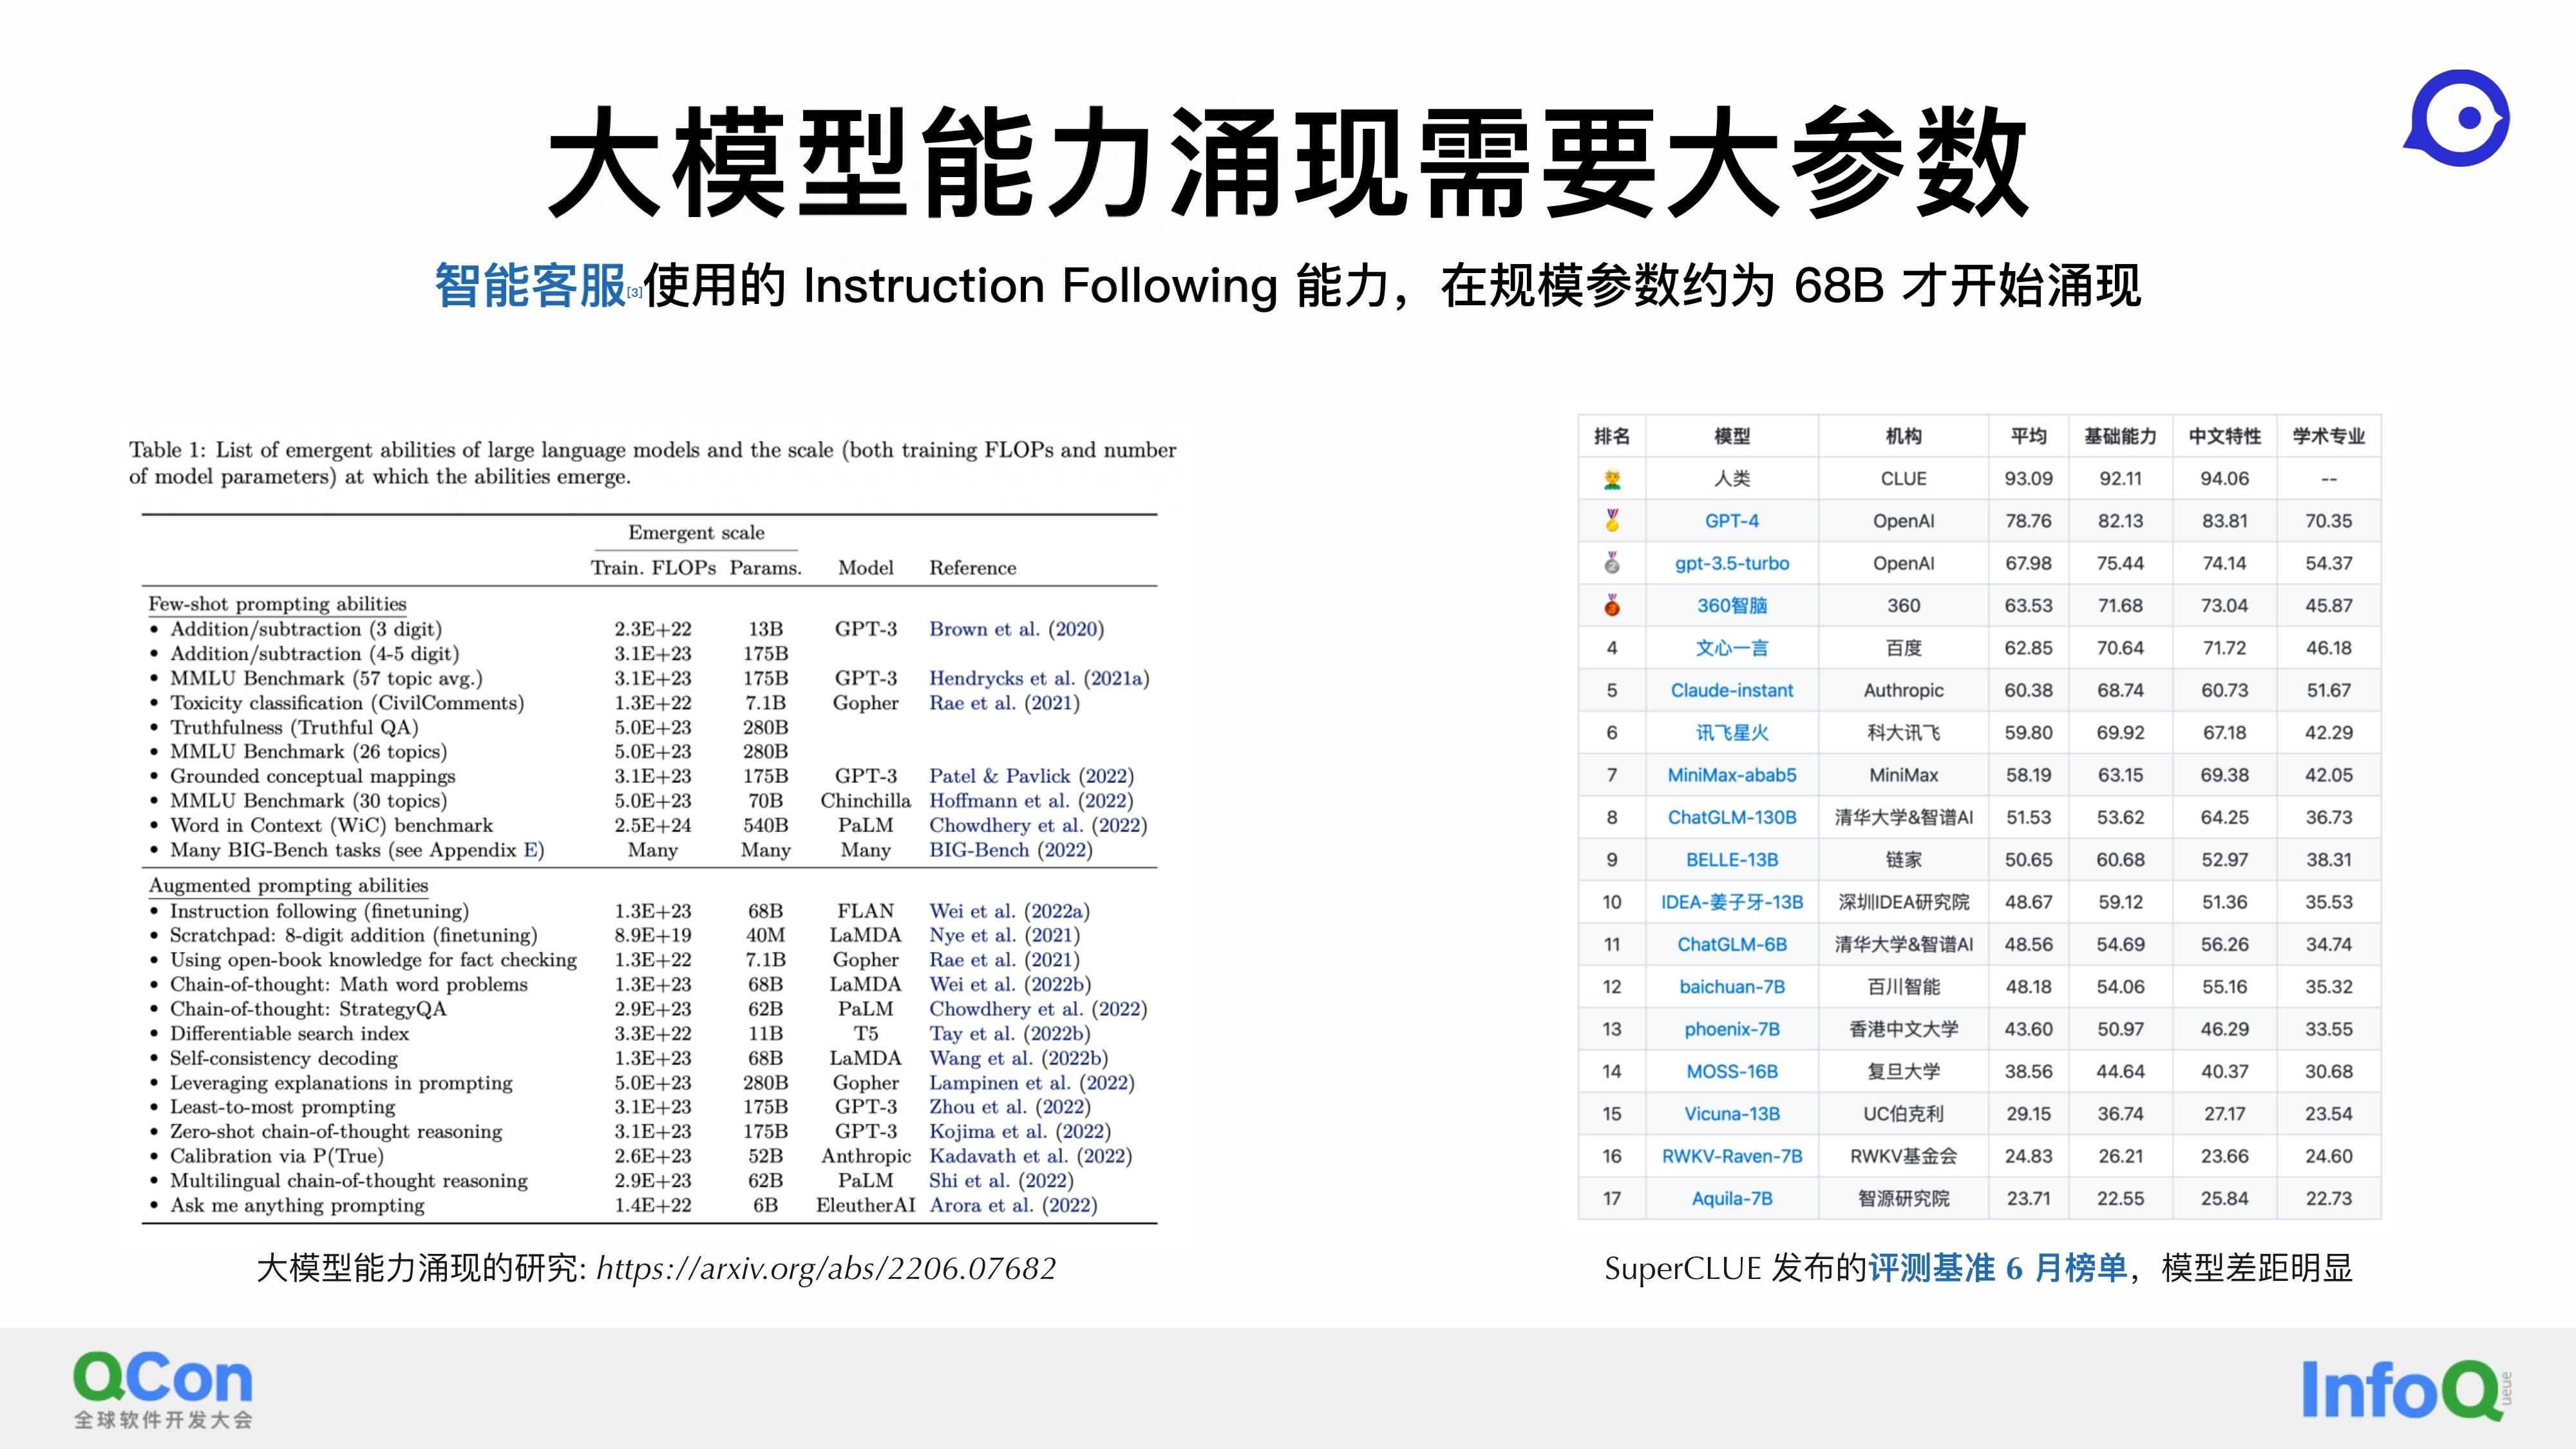Open the 文心一言 model link
2576x1449 pixels.
pos(1732,648)
